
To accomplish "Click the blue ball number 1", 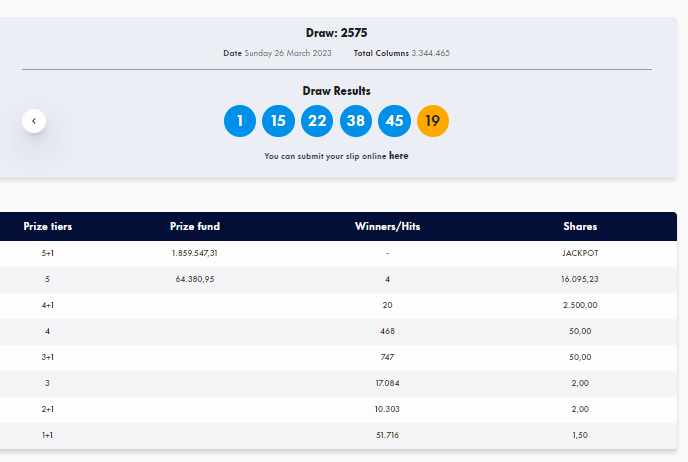I will click(240, 121).
